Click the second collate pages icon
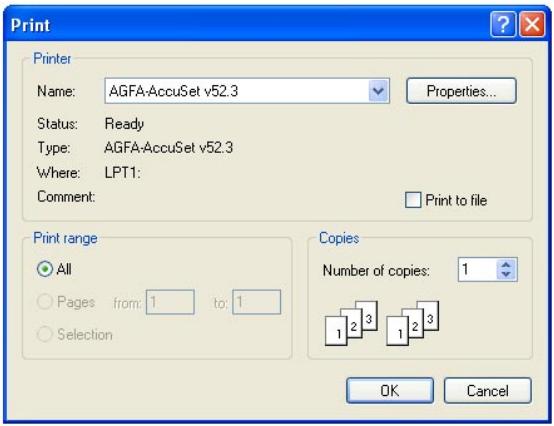This screenshot has height=426, width=554. [413, 323]
